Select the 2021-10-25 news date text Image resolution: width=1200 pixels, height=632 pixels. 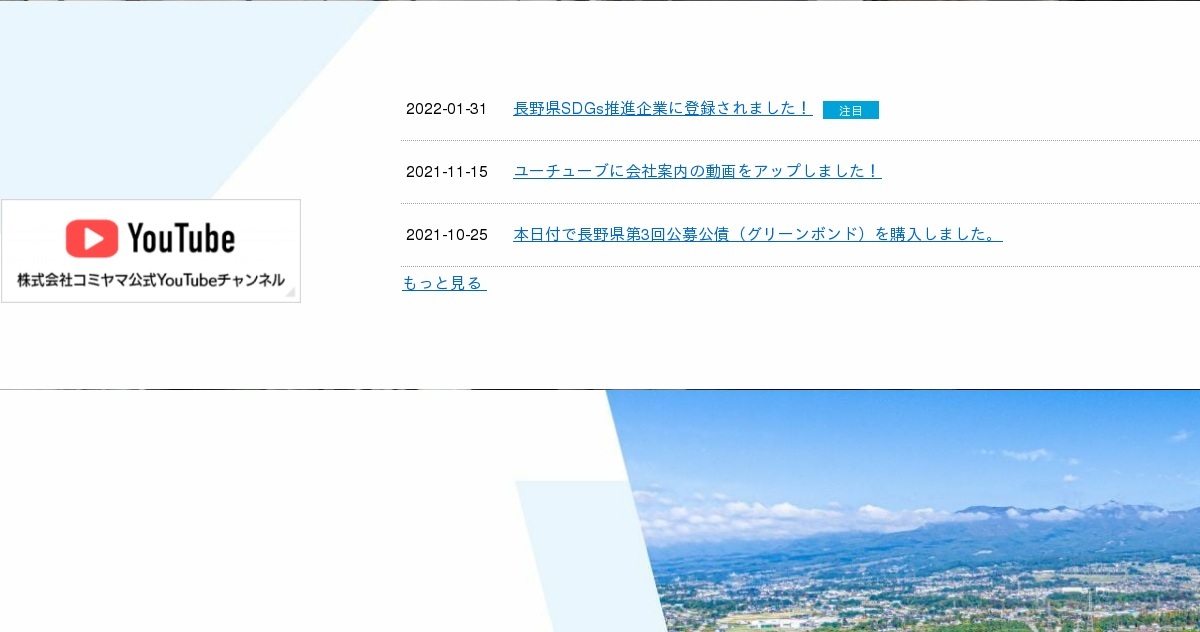pos(447,235)
